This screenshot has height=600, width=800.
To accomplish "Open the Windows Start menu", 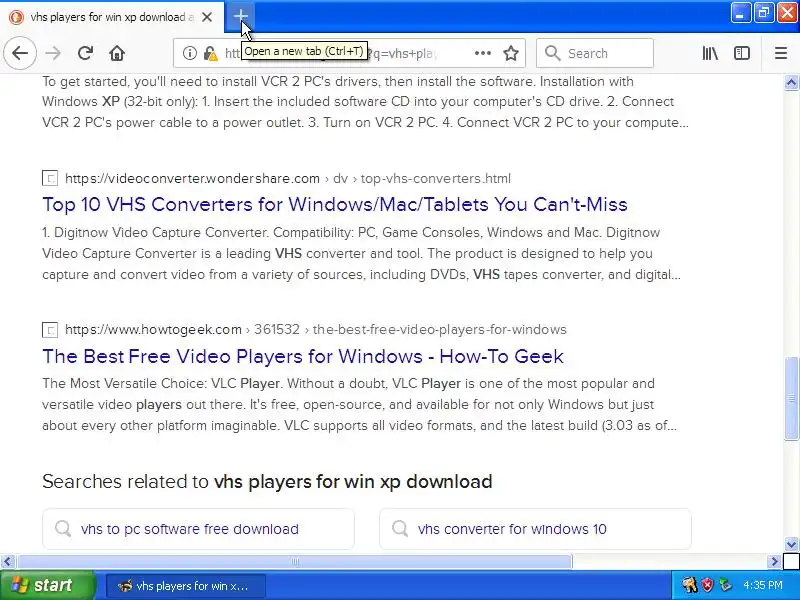I will pos(48,585).
